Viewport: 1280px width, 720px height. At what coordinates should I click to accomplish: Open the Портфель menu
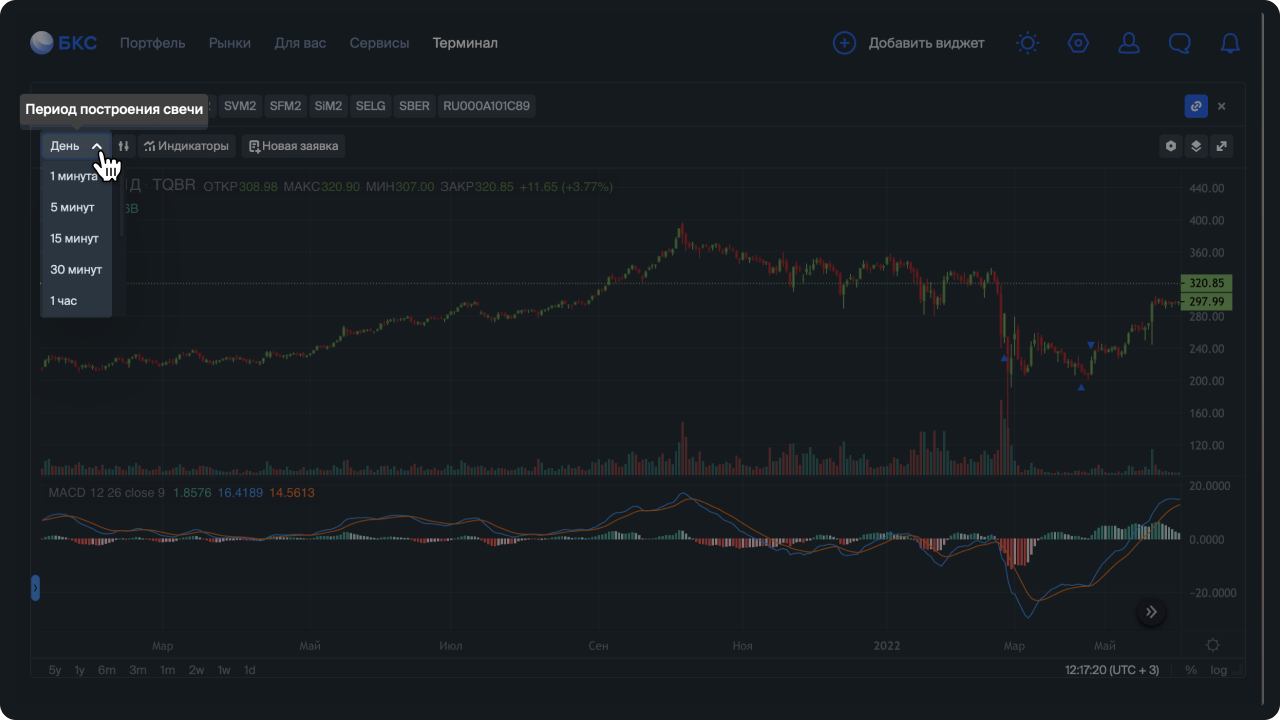(x=153, y=43)
